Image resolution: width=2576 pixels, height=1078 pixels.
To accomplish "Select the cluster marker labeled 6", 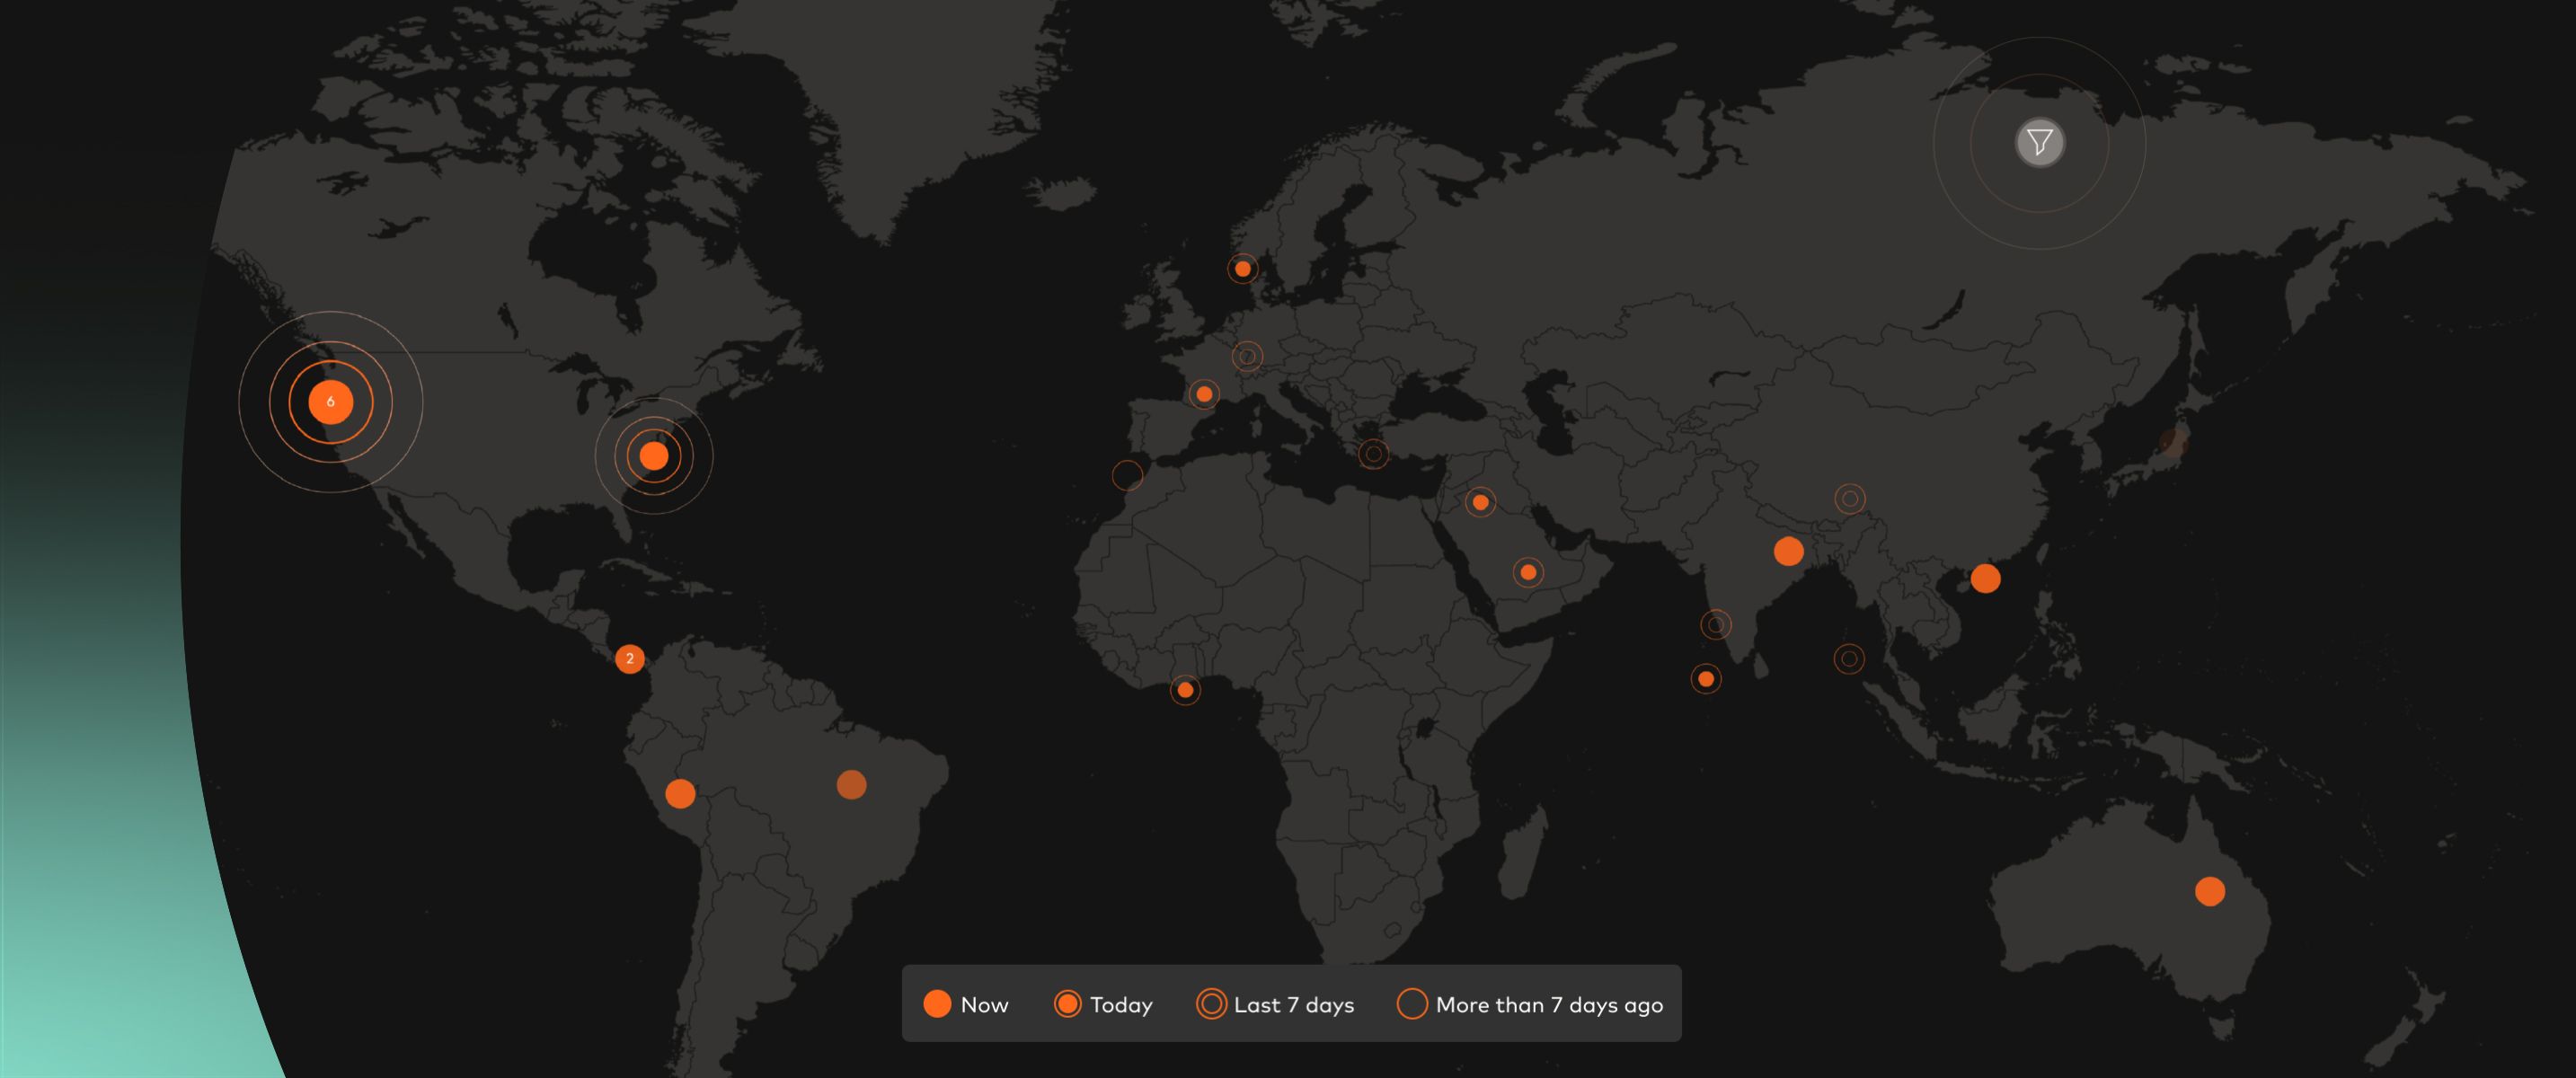I will coord(330,402).
